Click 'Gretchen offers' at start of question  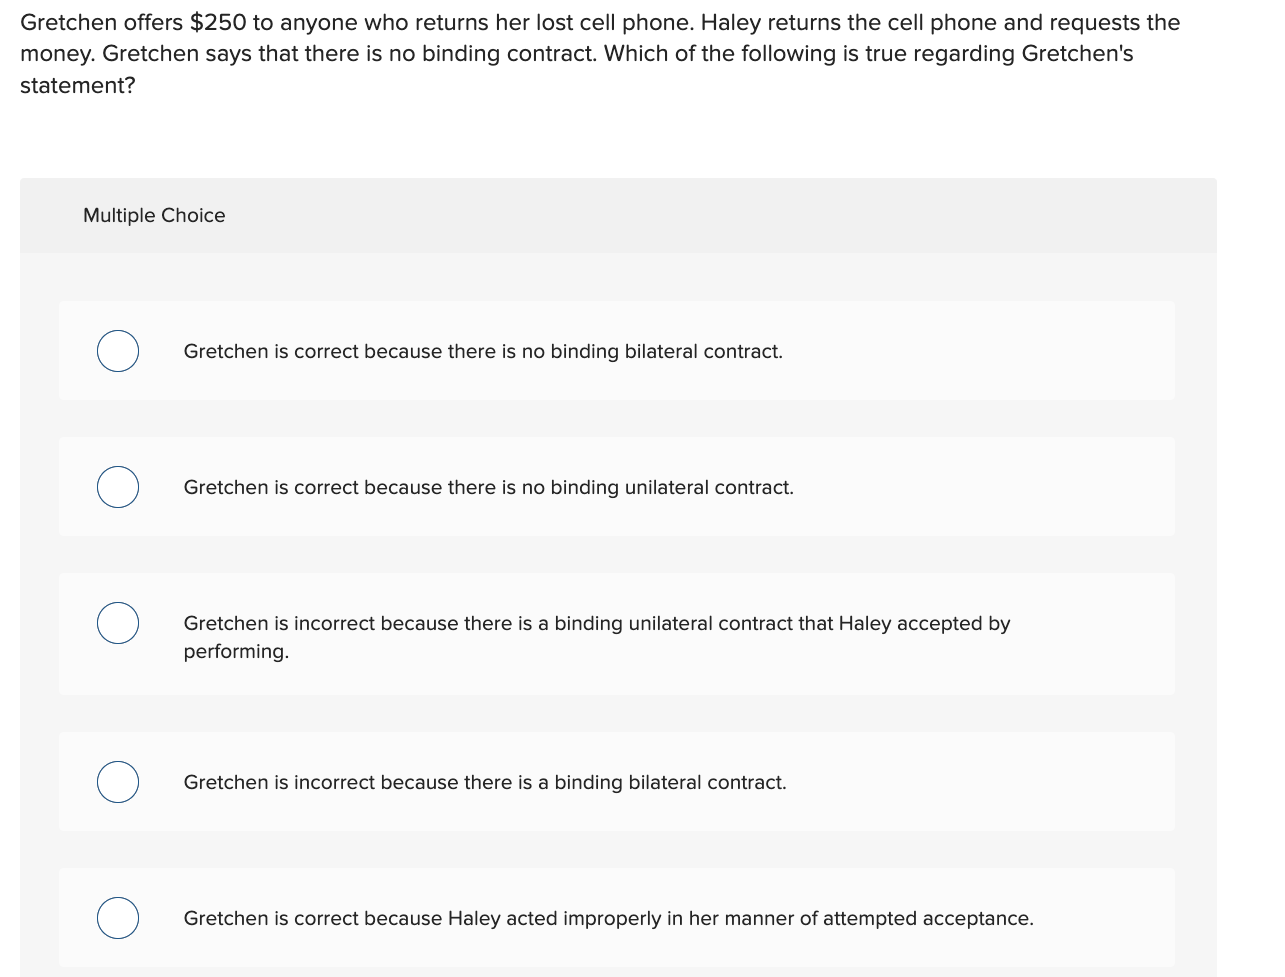102,22
